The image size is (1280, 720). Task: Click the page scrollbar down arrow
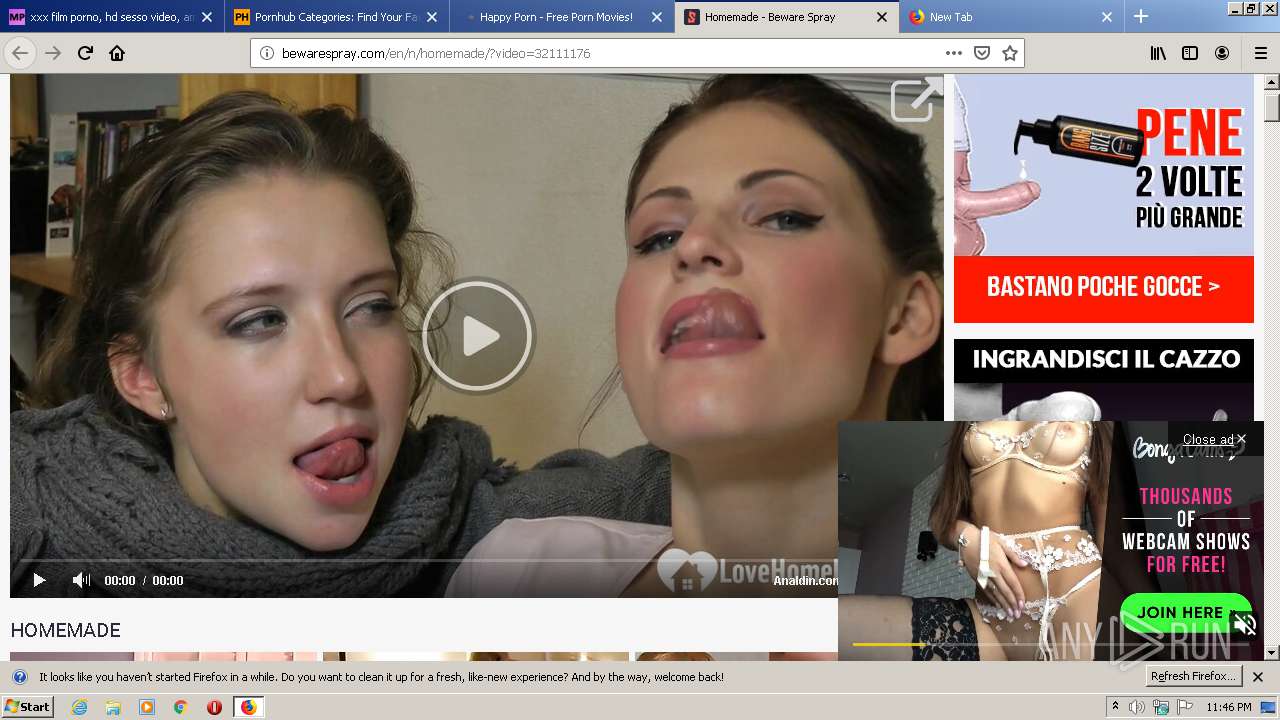point(1271,652)
